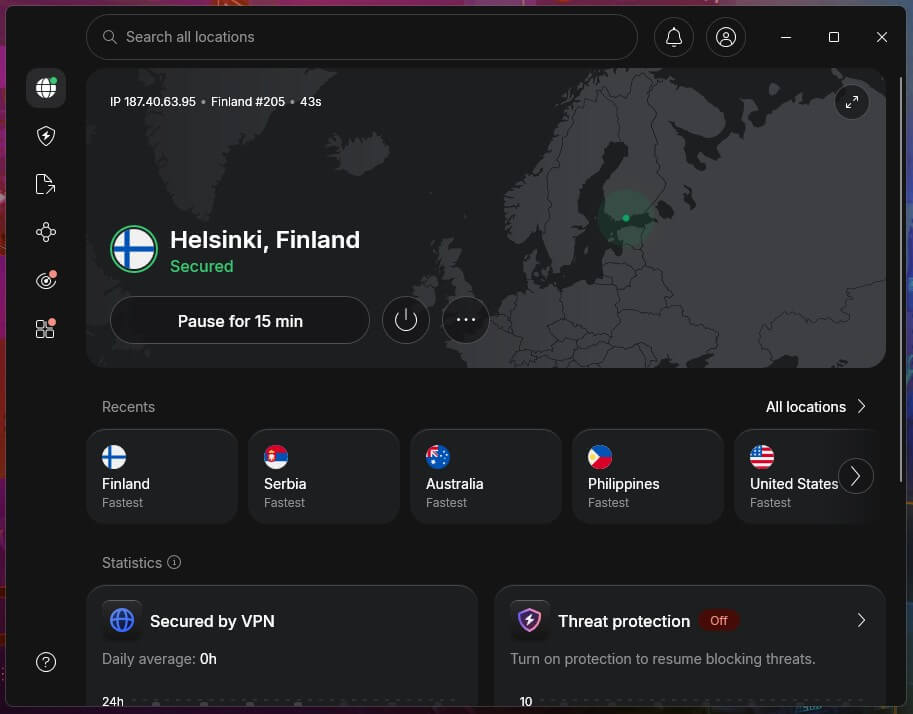Open the three-dots more options button
Screen dimensions: 913x714
click(465, 320)
